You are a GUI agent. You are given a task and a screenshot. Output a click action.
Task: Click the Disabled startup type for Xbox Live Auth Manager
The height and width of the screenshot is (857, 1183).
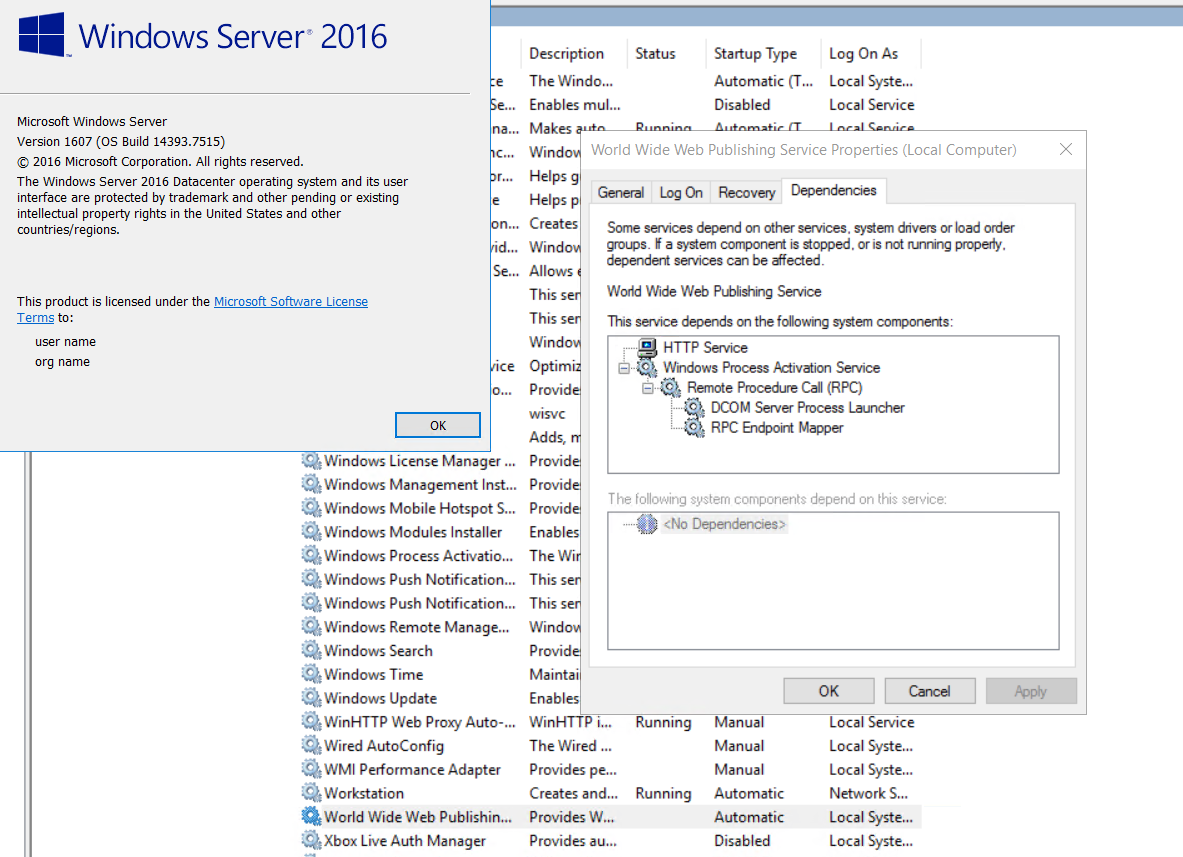[x=742, y=840]
